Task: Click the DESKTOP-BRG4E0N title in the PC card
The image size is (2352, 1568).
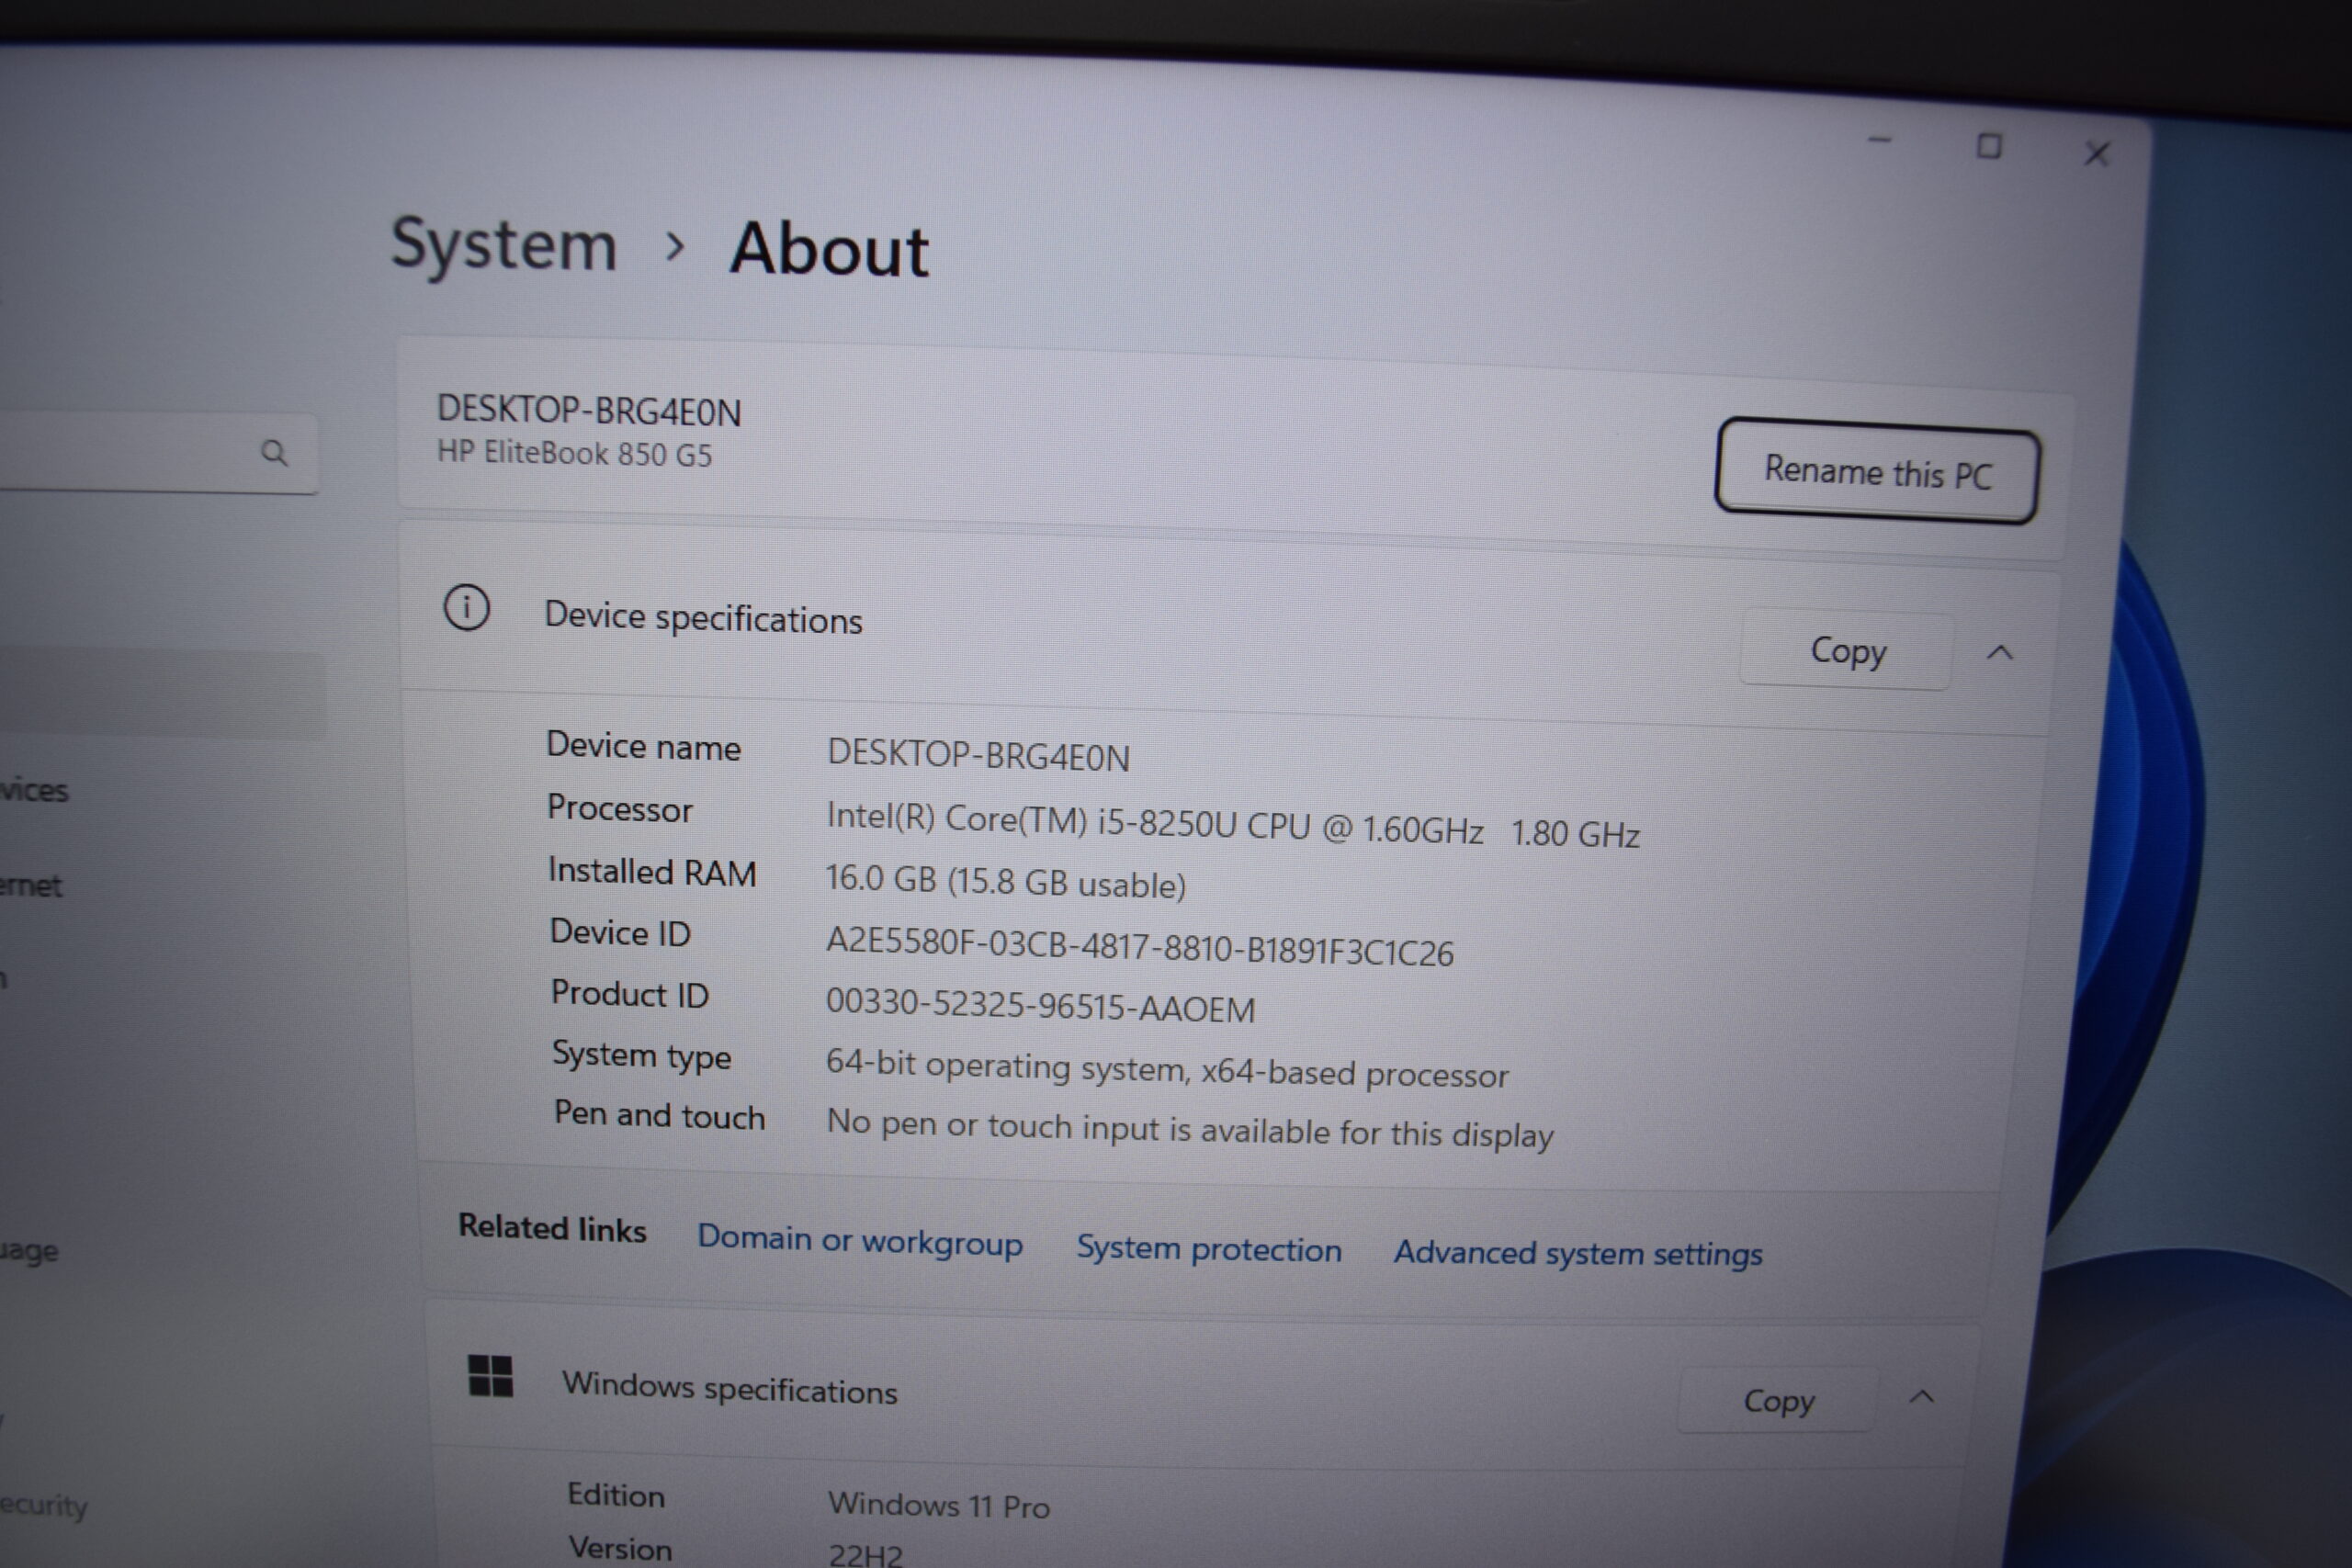Action: (x=589, y=411)
